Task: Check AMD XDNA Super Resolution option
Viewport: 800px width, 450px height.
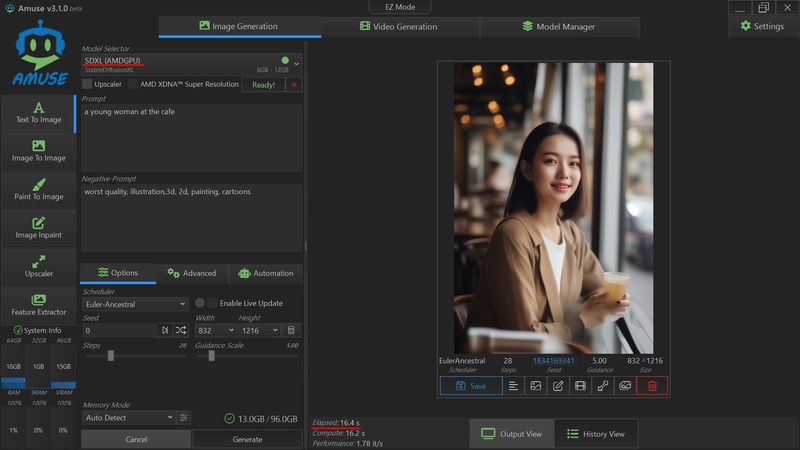Action: tap(132, 85)
